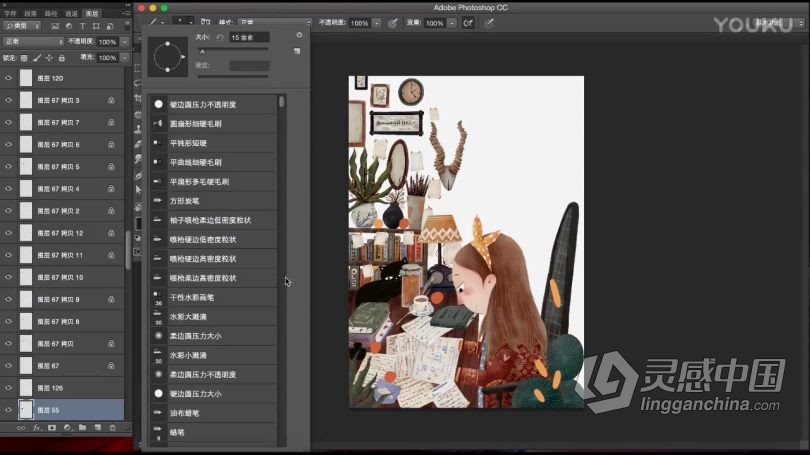Viewport: 810px width, 455px height.
Task: Click the brush 大小 15 像素 field
Action: 250,37
